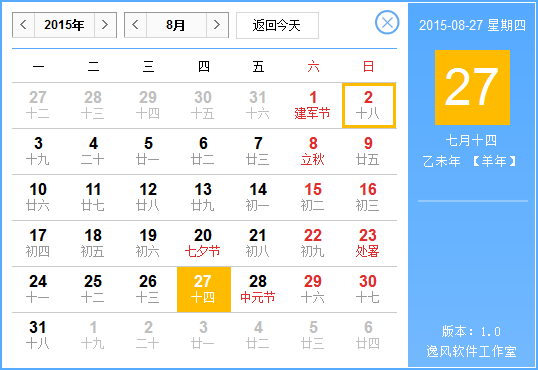Go to previous month arrow
The width and height of the screenshot is (538, 370).
click(x=135, y=25)
